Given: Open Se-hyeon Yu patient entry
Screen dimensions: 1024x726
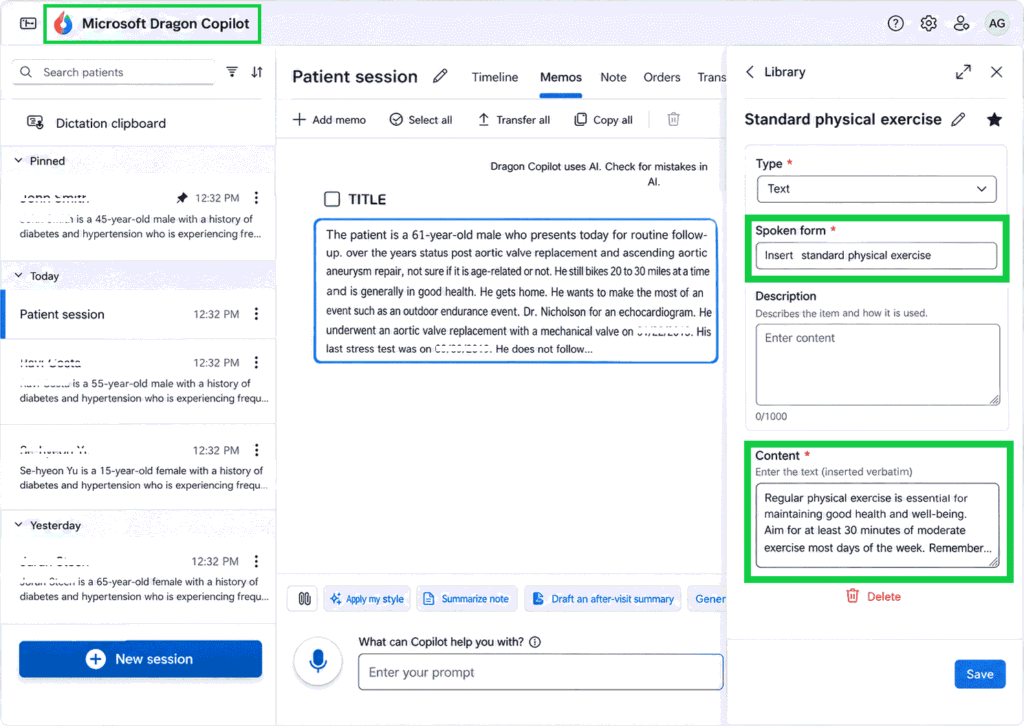Looking at the screenshot, I should (138, 467).
